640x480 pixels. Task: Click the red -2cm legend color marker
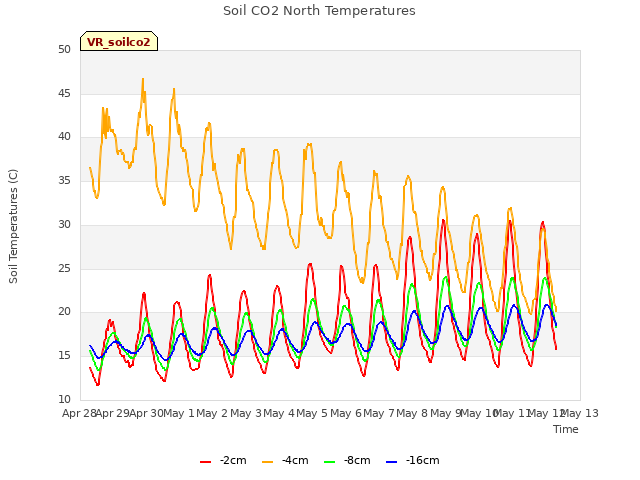(205, 462)
